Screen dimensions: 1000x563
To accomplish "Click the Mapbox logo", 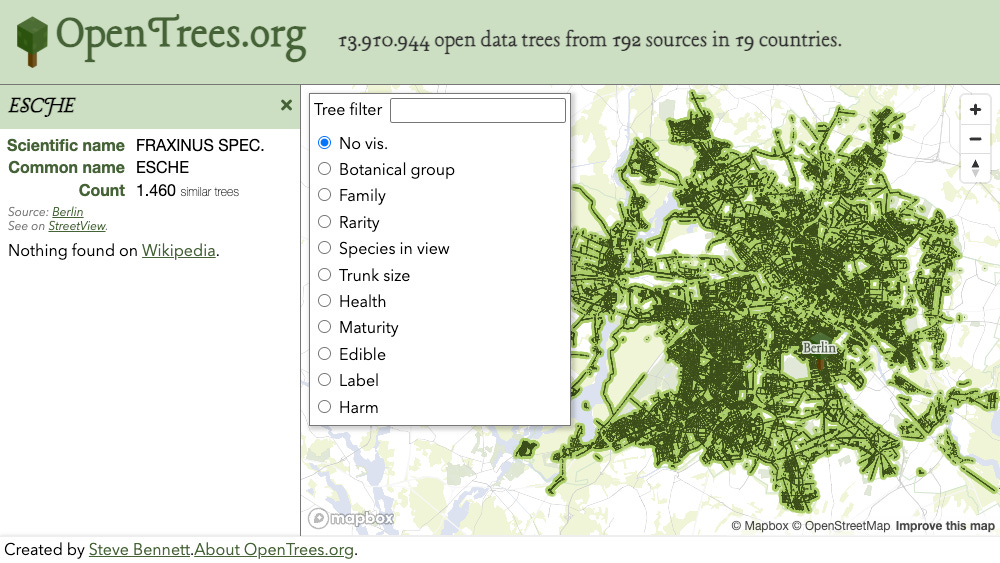I will pos(351,518).
